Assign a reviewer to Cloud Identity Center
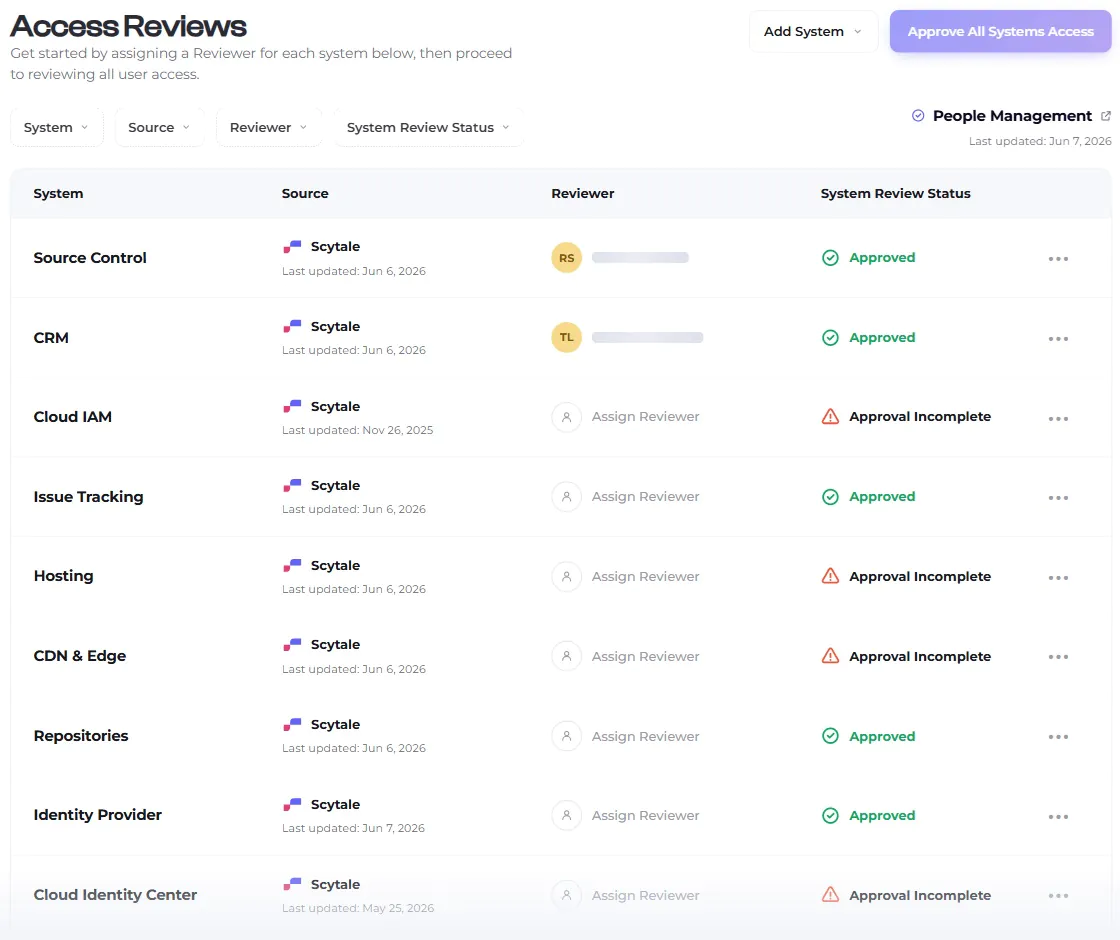 [x=645, y=896]
